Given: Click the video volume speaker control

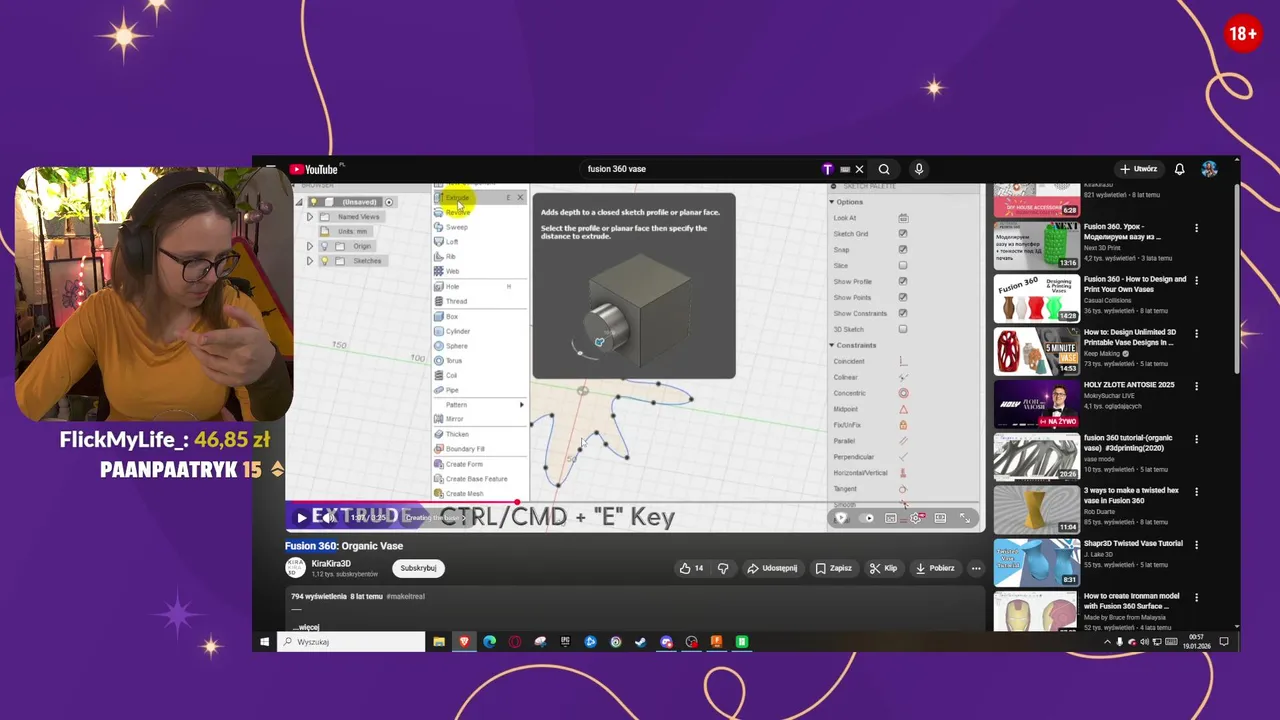Looking at the screenshot, I should 329,518.
